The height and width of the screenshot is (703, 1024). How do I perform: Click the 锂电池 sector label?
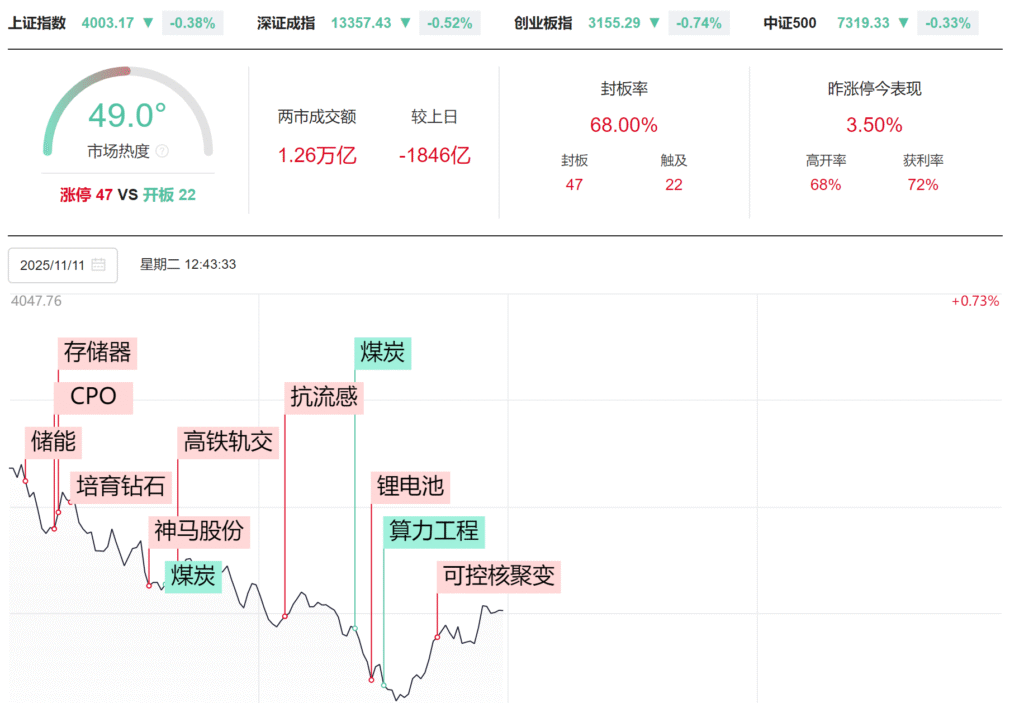[409, 487]
